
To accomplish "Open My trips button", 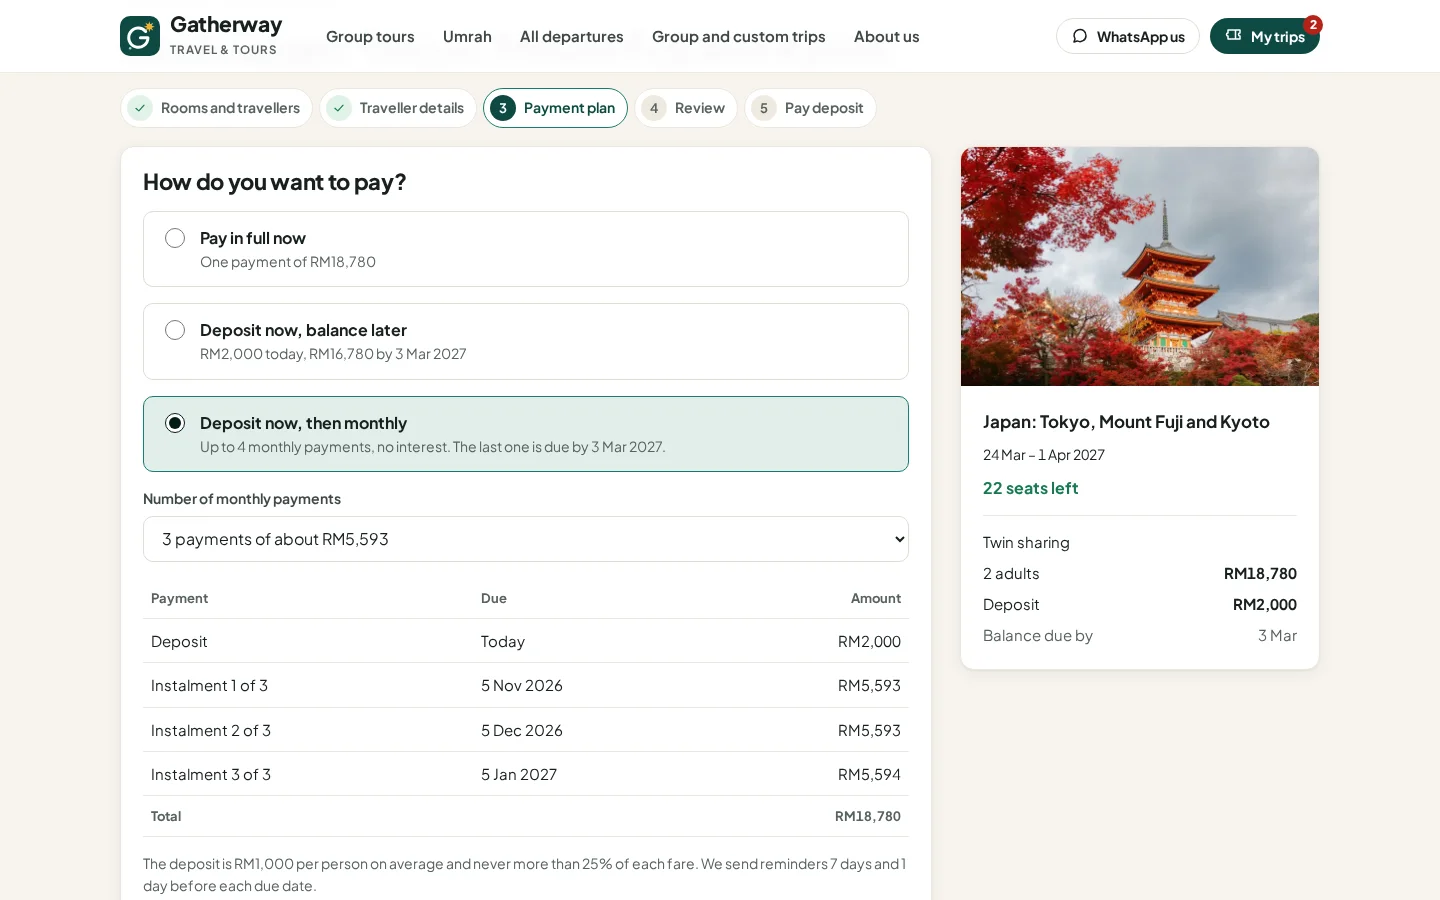I will point(1265,36).
